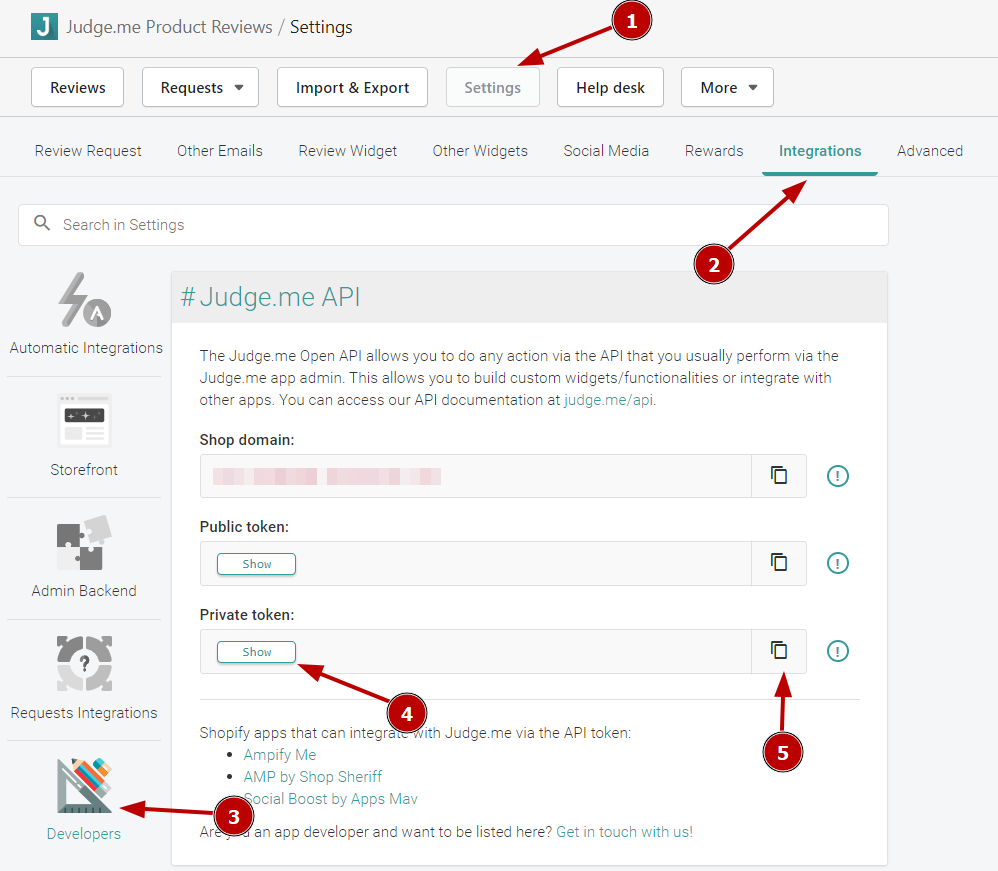Screen dimensions: 998x871
Task: Click the Shop domain field
Action: click(x=476, y=476)
